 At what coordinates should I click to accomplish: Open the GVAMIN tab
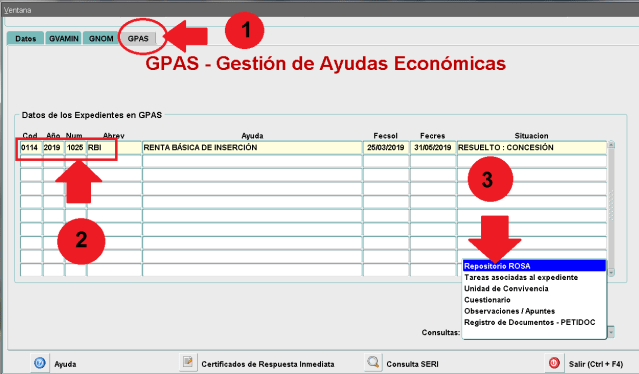[64, 38]
